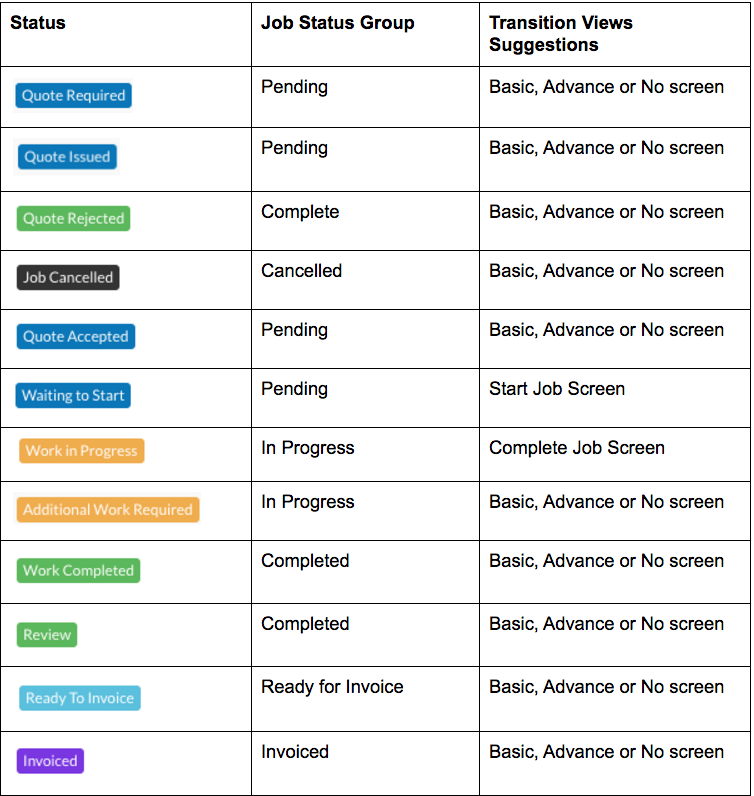
Task: Select the green Review badge
Action: point(47,635)
